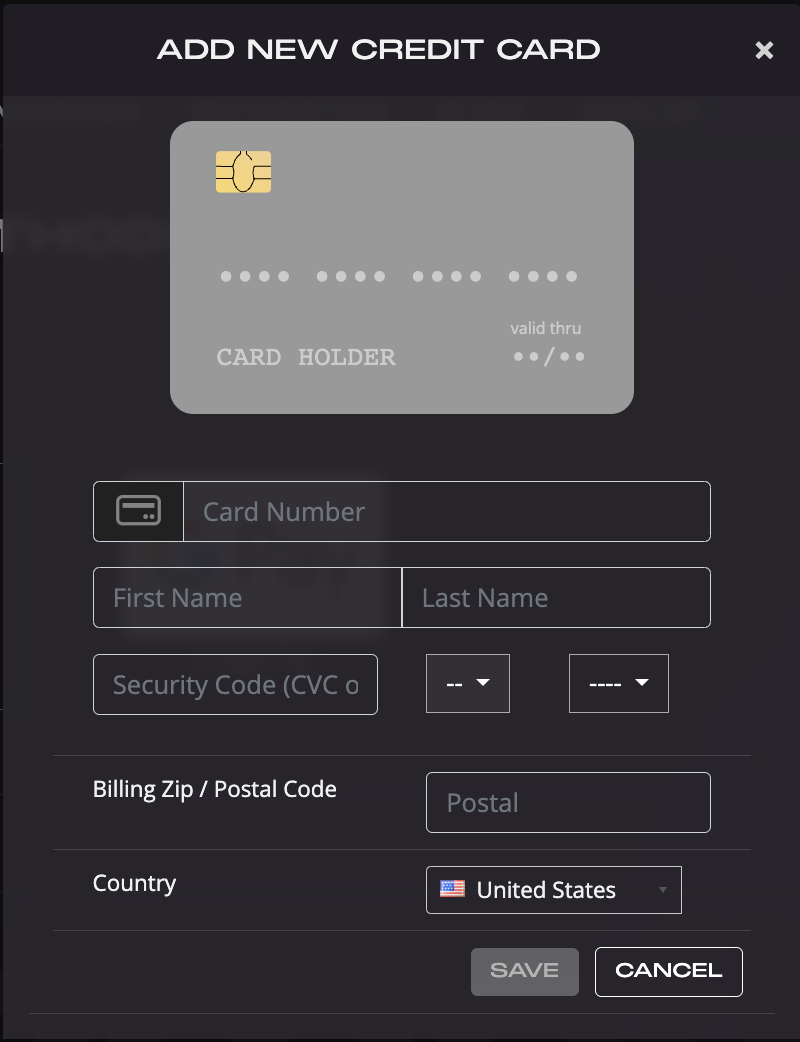Open the expiration month dropdown
This screenshot has width=800, height=1042.
tap(468, 683)
